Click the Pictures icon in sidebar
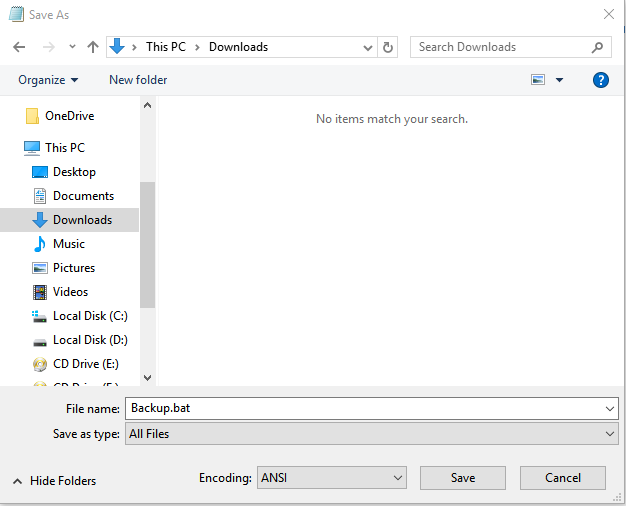The image size is (626, 506). [40, 268]
